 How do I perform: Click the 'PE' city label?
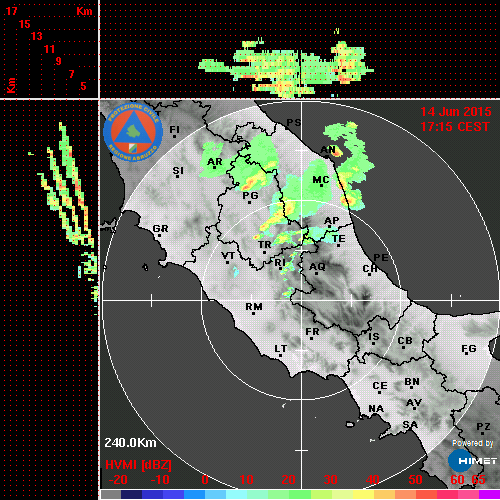coord(381,258)
